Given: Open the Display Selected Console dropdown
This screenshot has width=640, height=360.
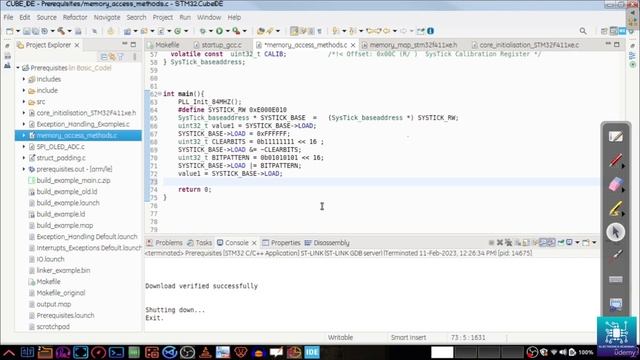Looking at the screenshot, I should pos(577,243).
